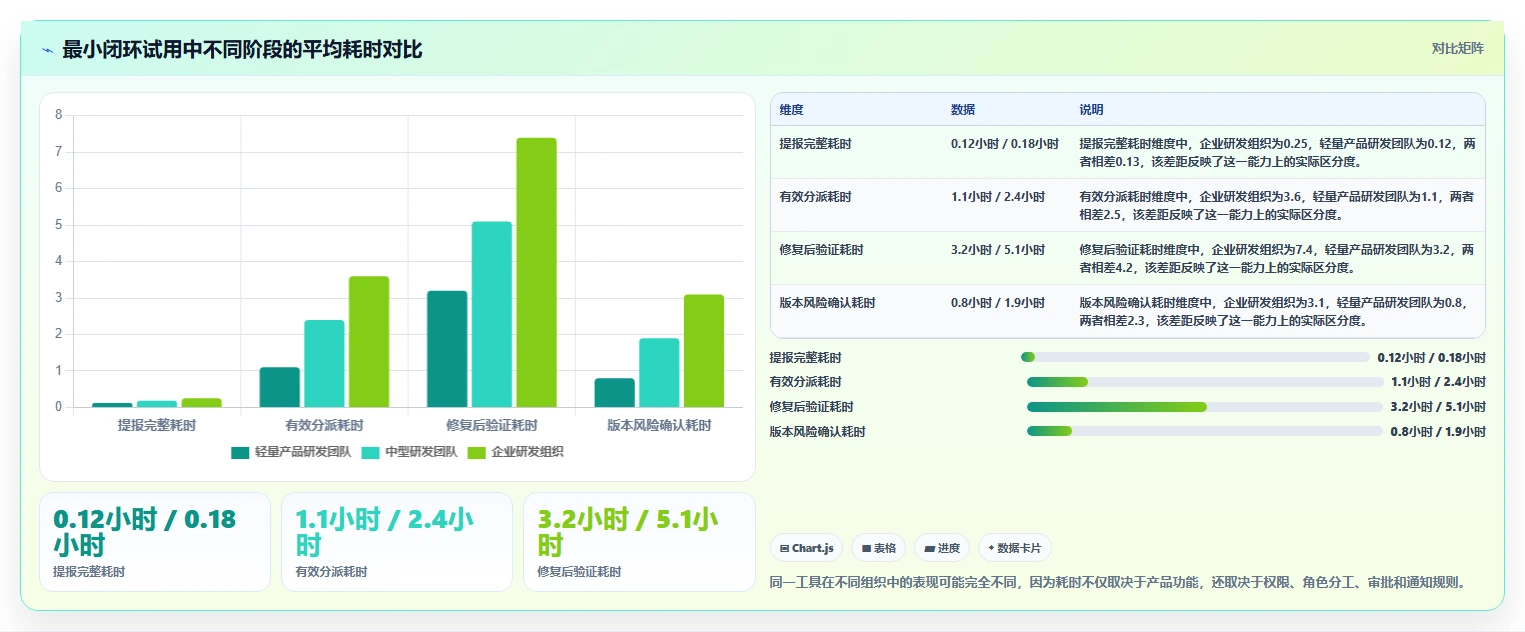Click the footer note starting 同一工具在不同组织中
1525x632 pixels.
tap(1119, 582)
